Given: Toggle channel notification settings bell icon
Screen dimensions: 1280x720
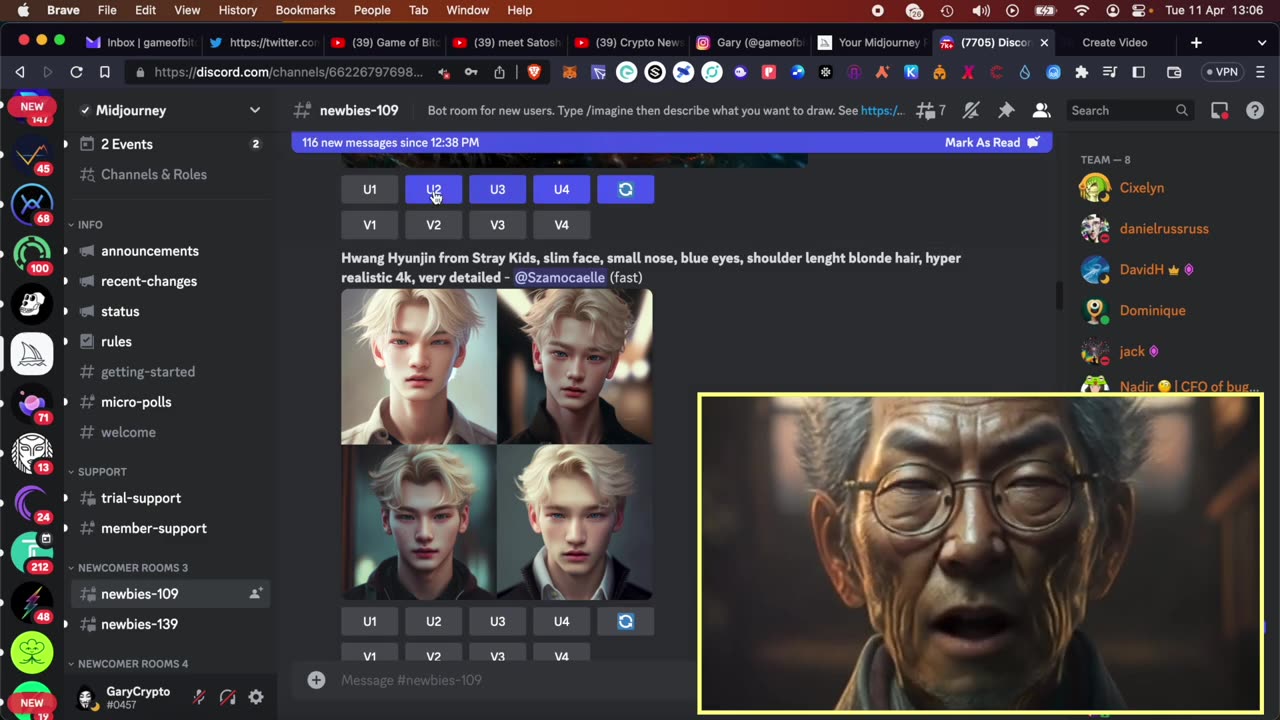Looking at the screenshot, I should click(971, 110).
